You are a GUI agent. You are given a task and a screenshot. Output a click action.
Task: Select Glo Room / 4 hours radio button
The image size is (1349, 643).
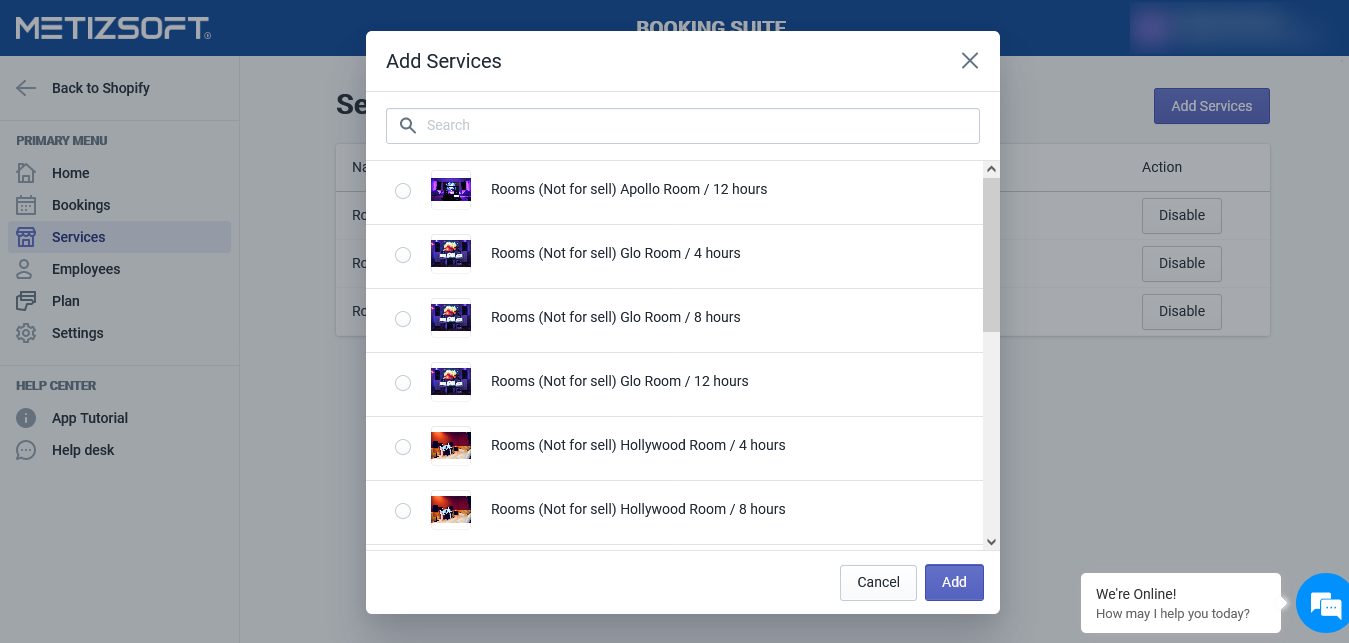(x=403, y=255)
